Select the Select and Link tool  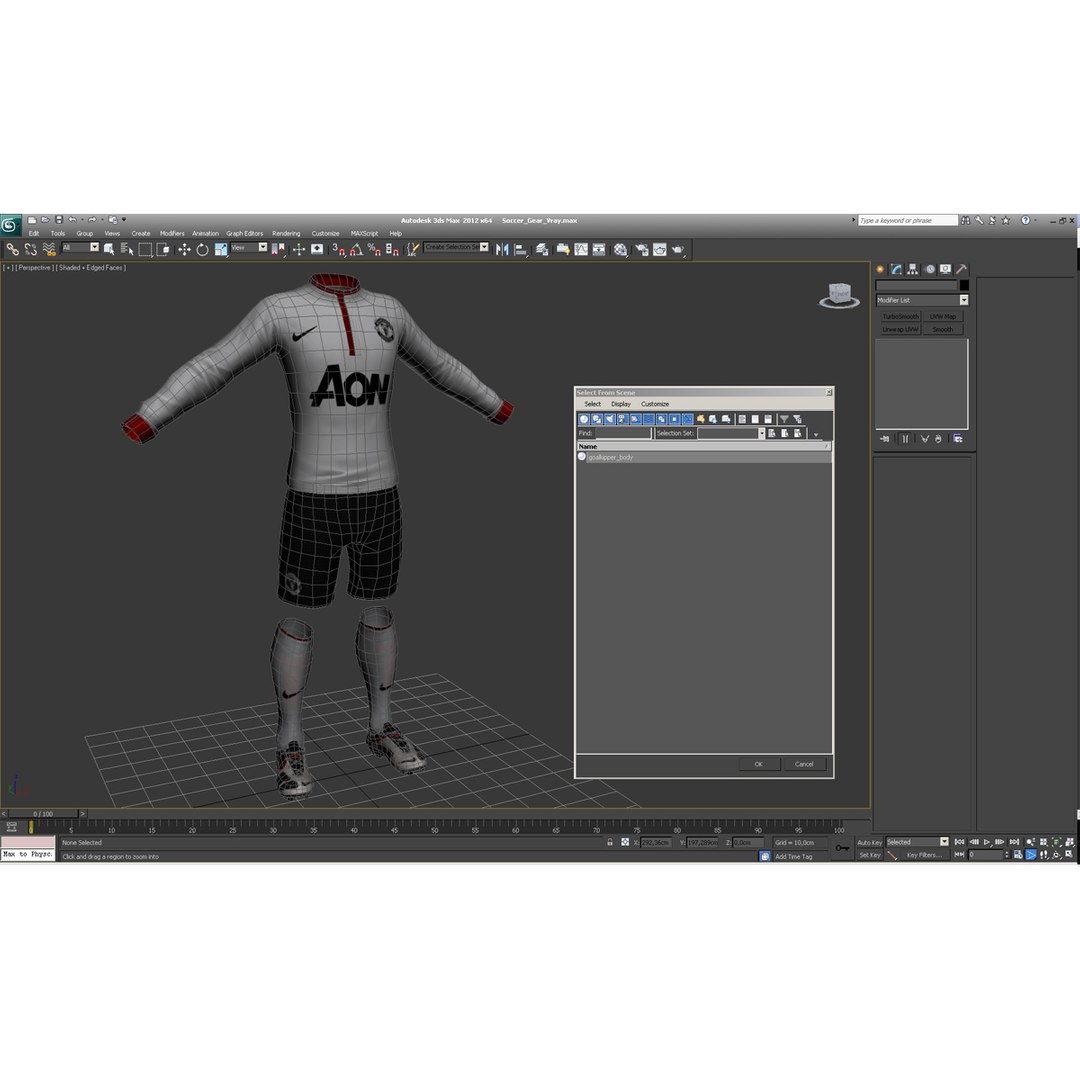pyautogui.click(x=12, y=249)
